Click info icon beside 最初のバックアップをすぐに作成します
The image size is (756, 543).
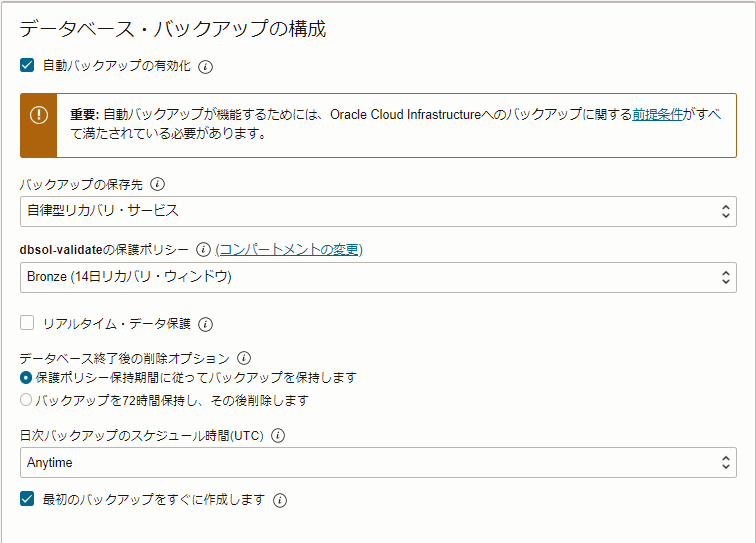[280, 500]
